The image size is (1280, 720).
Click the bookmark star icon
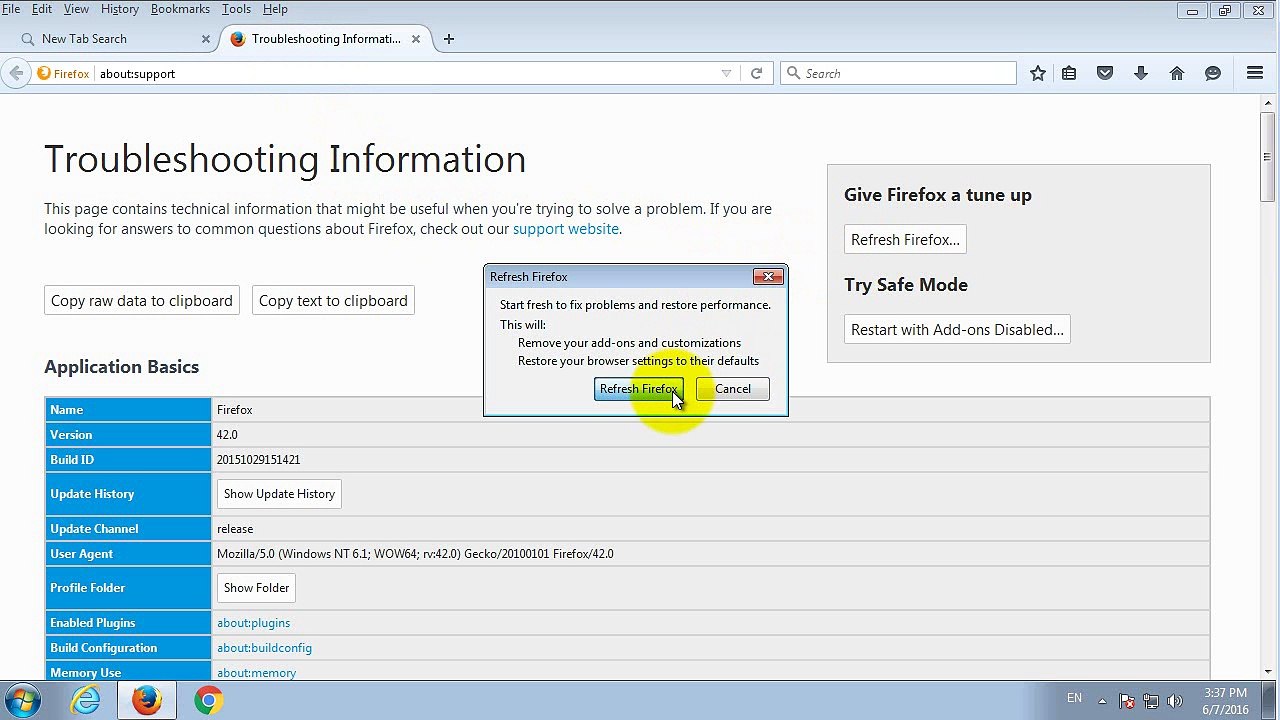click(x=1038, y=73)
